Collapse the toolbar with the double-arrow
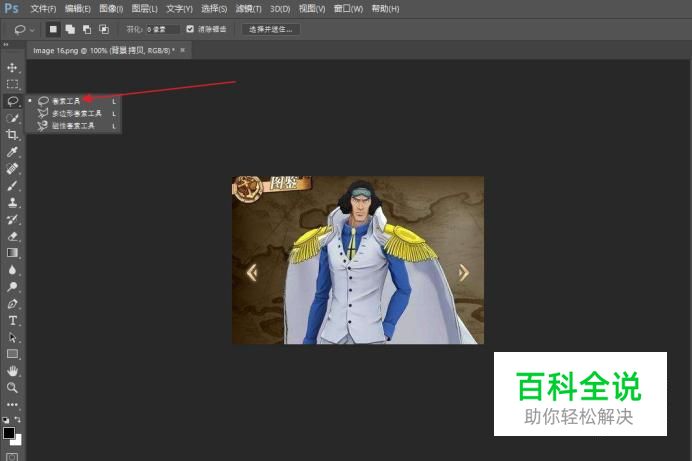Image resolution: width=692 pixels, height=461 pixels. 6,45
